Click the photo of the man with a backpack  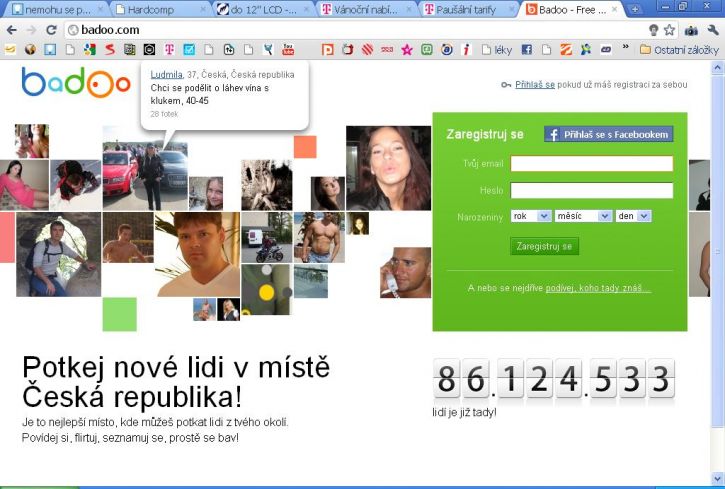pos(58,254)
